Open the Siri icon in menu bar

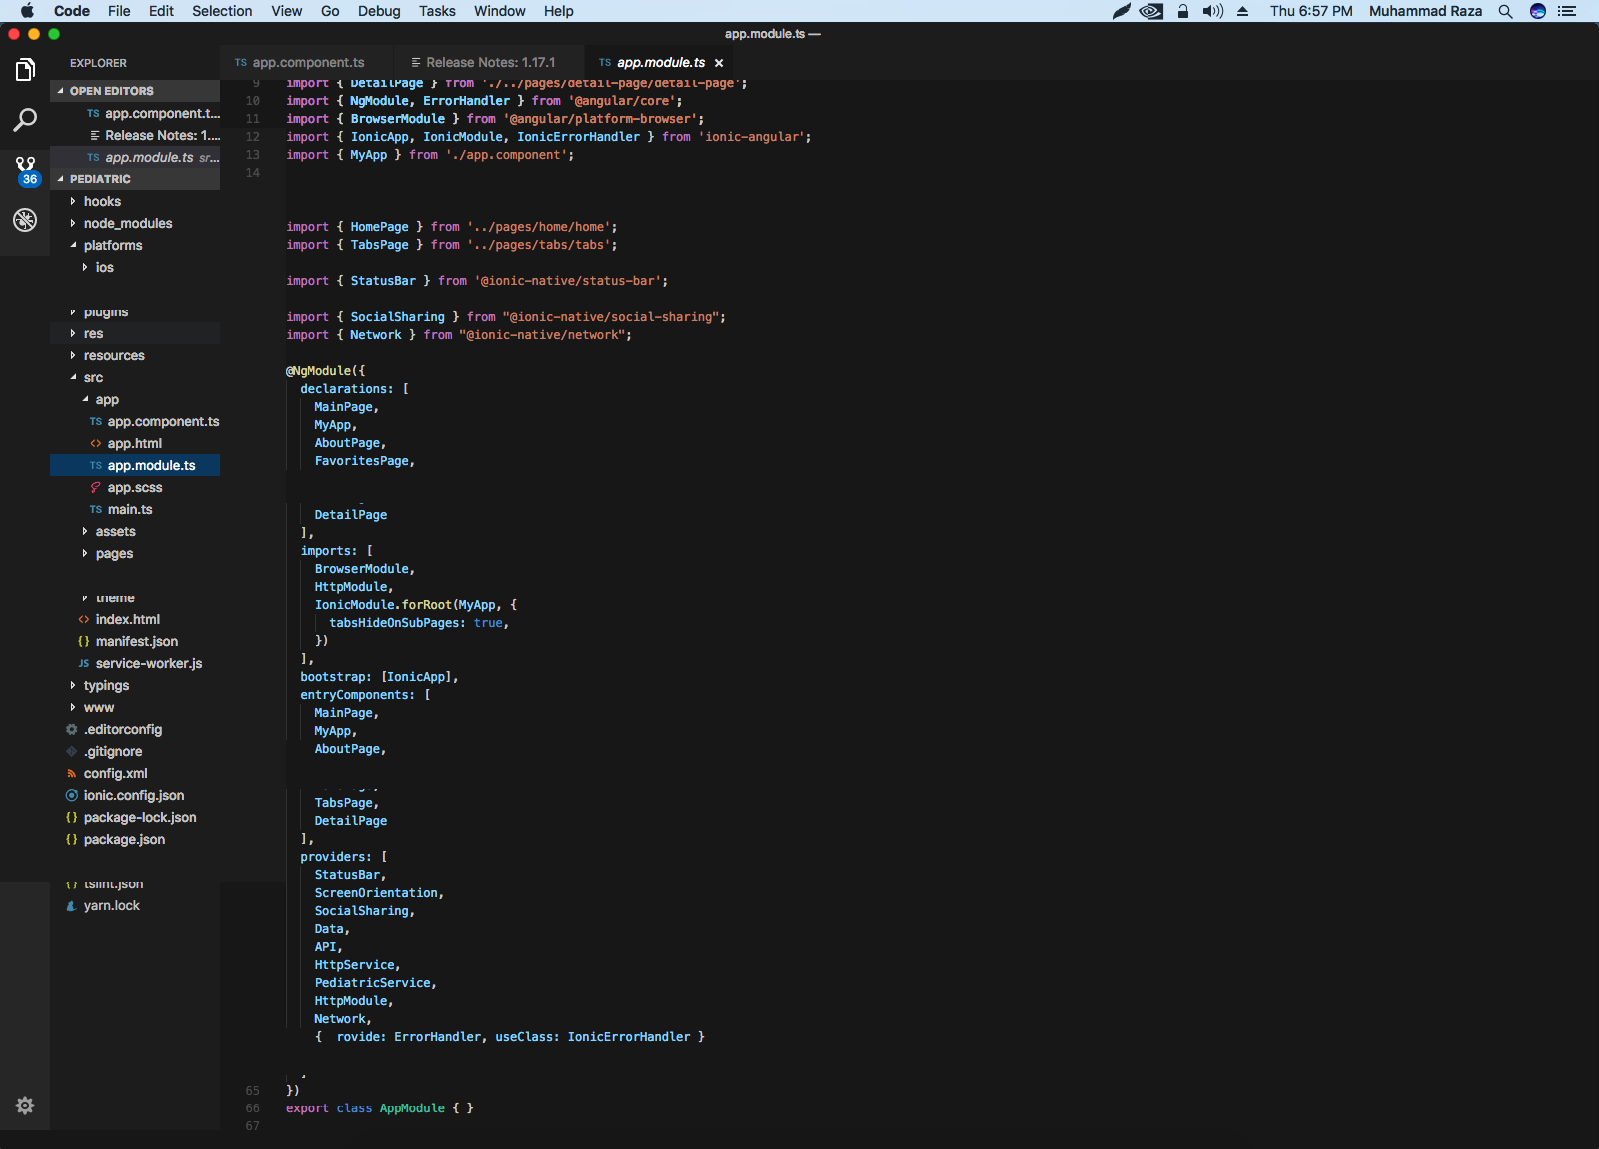(1538, 11)
